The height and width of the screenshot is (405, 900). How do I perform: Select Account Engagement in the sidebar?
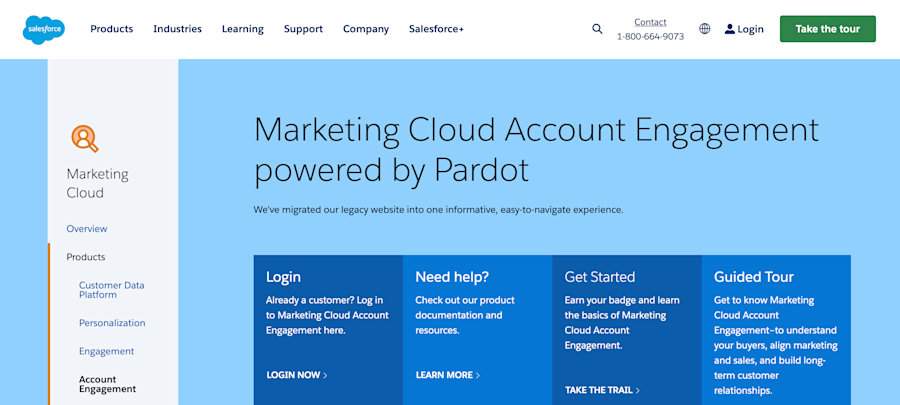click(107, 384)
